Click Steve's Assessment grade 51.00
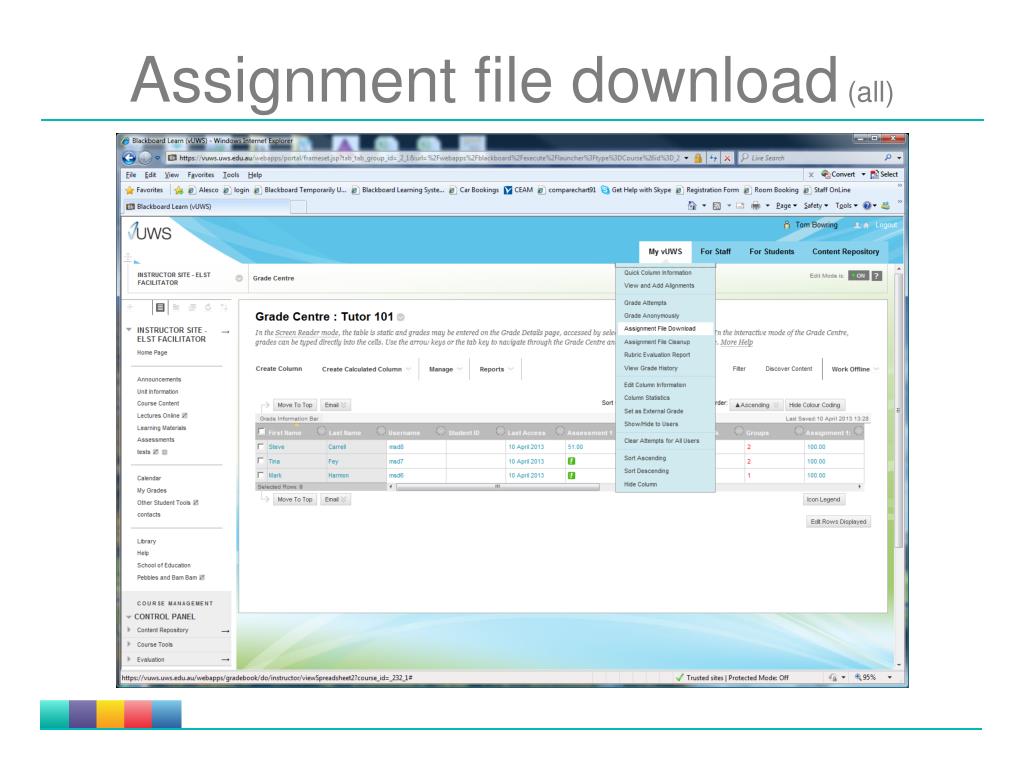Viewport: 1024px width, 768px height. click(575, 447)
